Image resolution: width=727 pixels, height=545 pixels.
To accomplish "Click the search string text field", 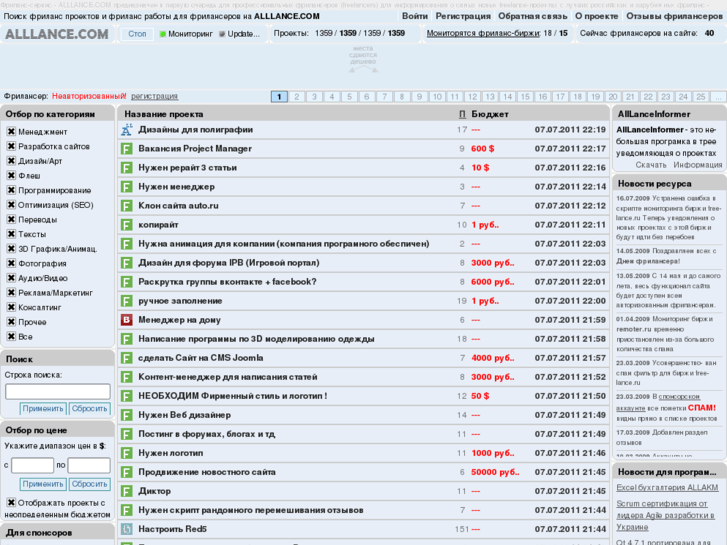I will tap(57, 391).
